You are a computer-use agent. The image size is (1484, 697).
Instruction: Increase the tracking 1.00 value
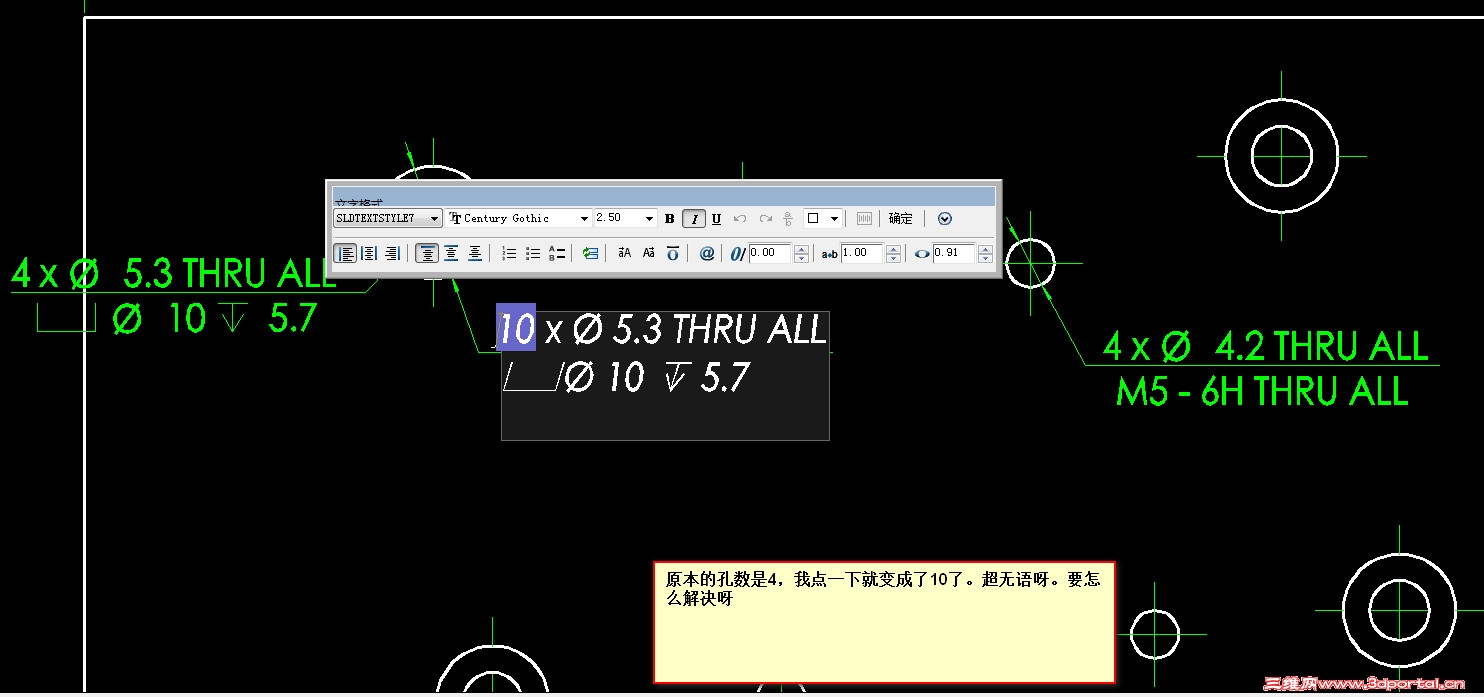click(893, 249)
